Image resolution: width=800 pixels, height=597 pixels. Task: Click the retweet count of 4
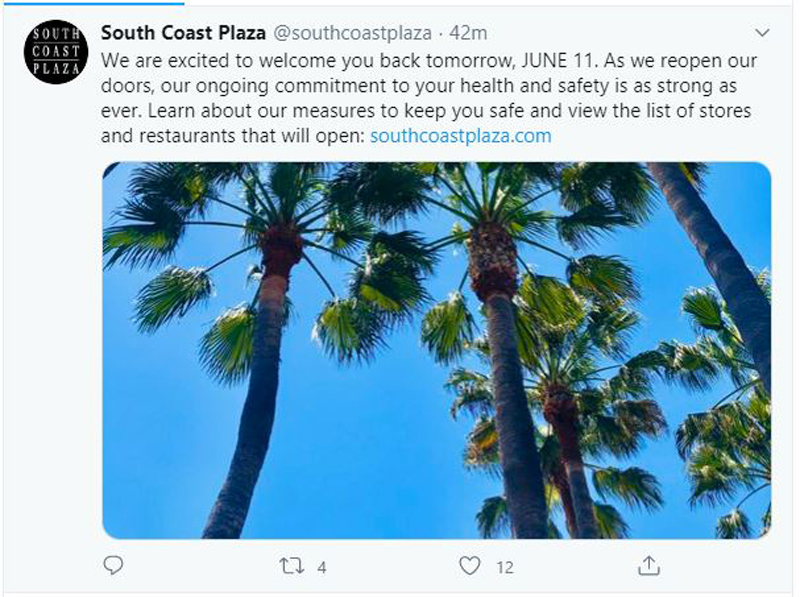[322, 567]
